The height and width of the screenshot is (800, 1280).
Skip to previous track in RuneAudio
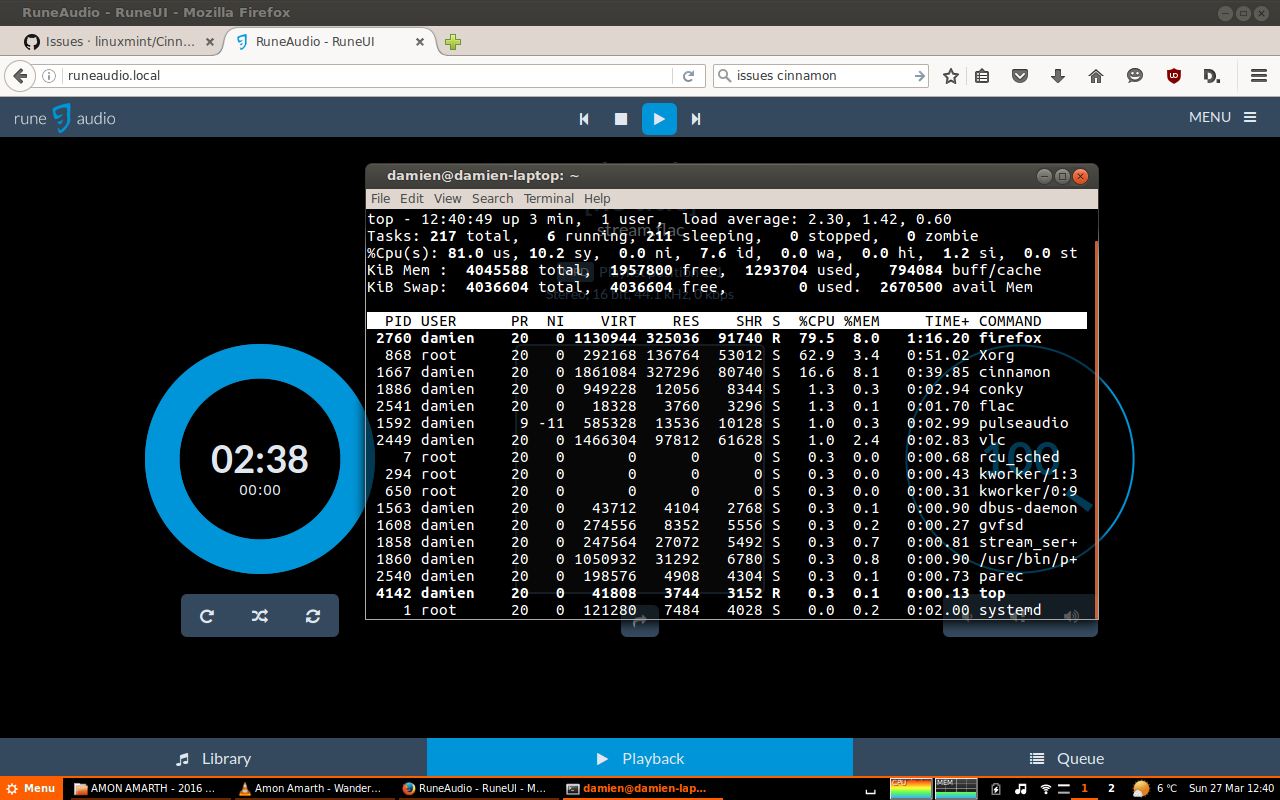pos(585,119)
